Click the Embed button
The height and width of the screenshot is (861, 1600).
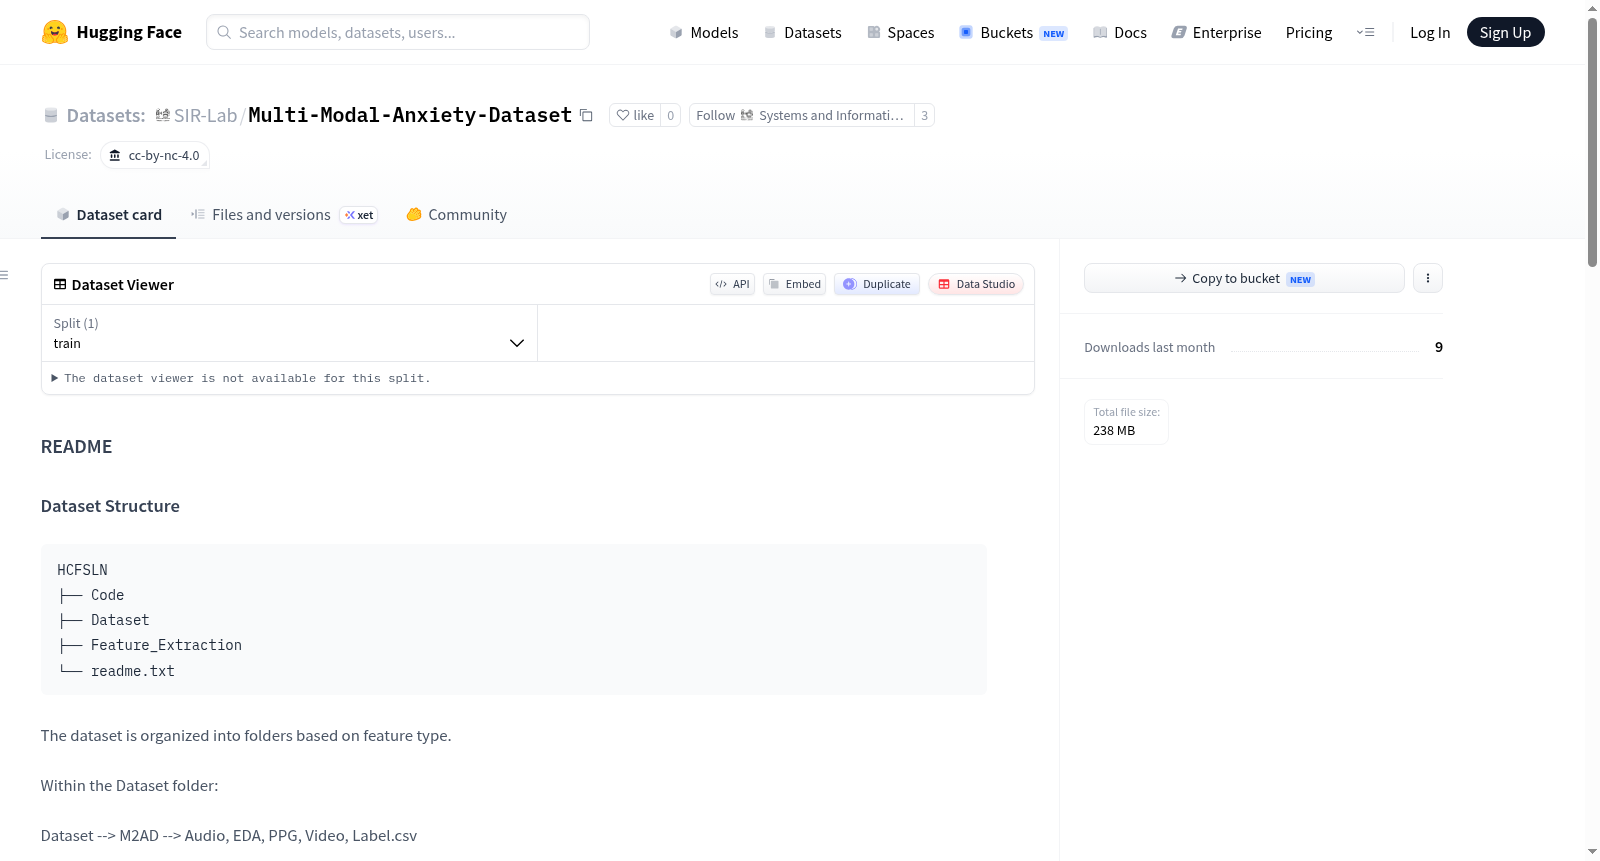click(794, 284)
